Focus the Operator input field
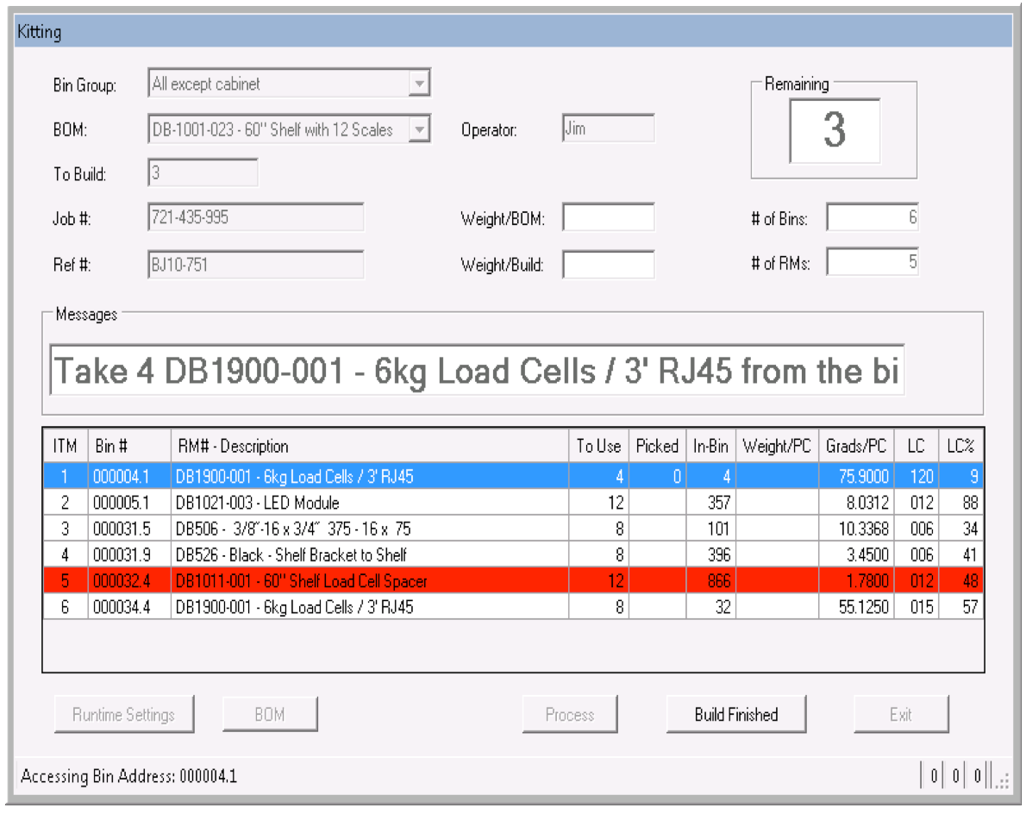 (608, 128)
